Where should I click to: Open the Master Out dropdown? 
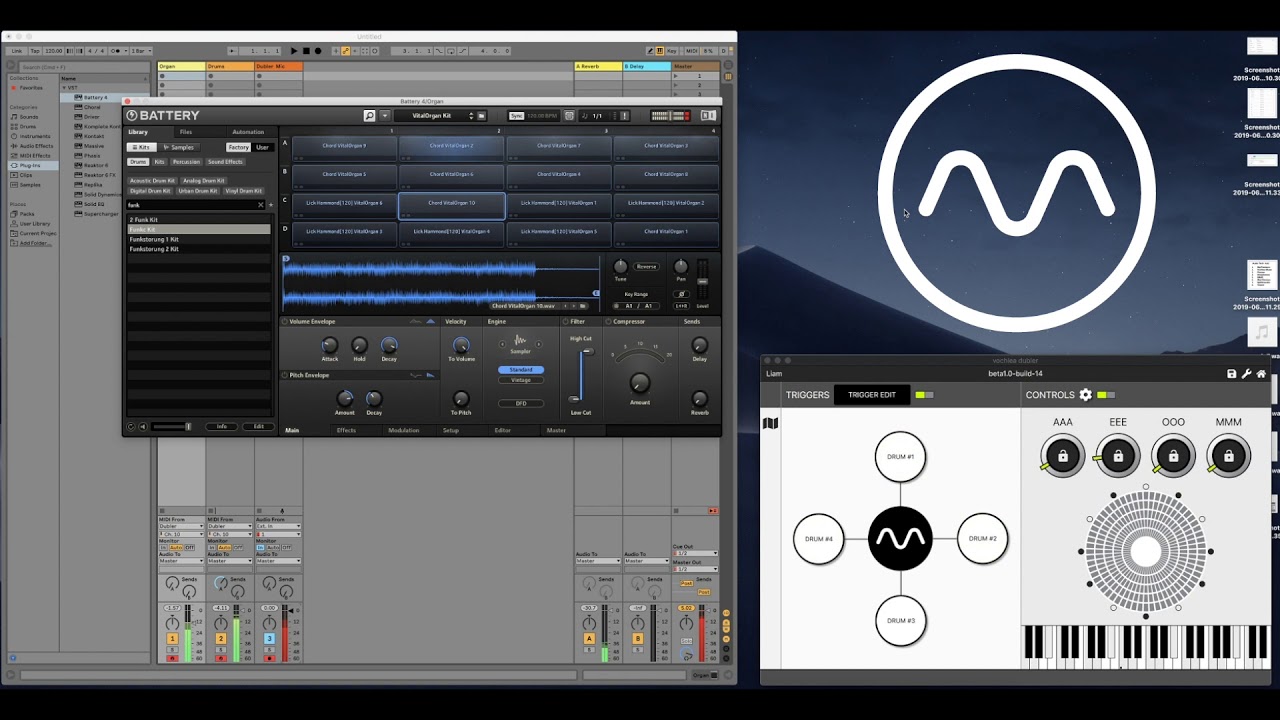695,569
